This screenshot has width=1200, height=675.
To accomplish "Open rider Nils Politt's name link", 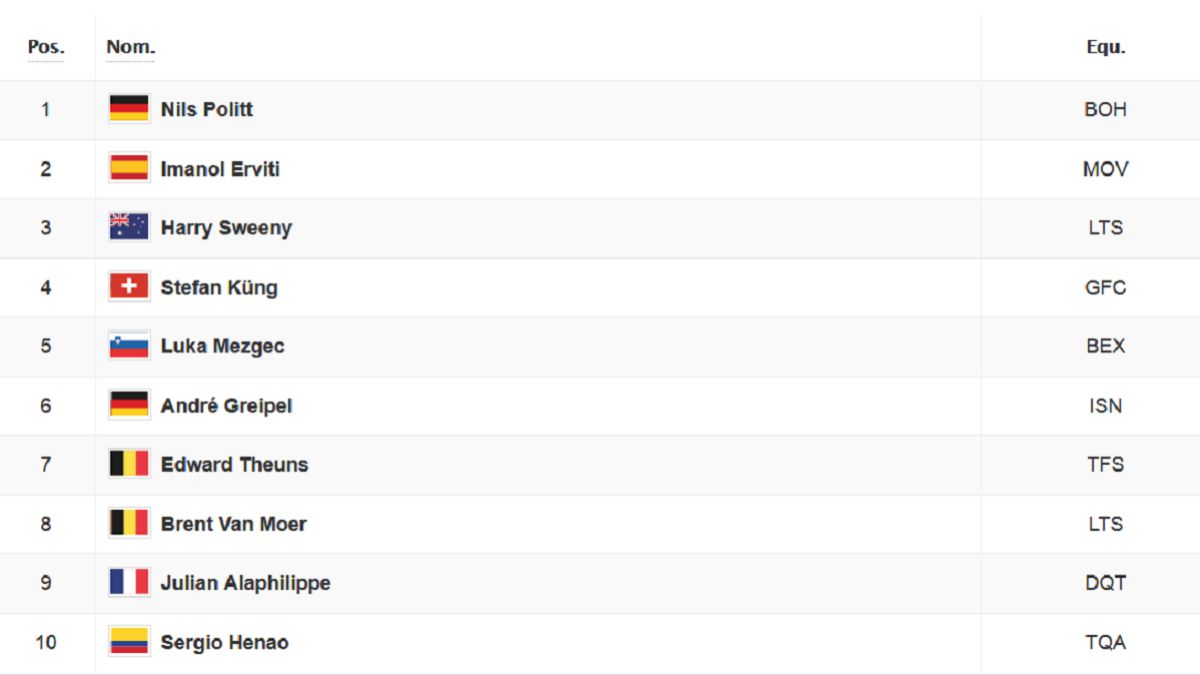I will pos(207,109).
